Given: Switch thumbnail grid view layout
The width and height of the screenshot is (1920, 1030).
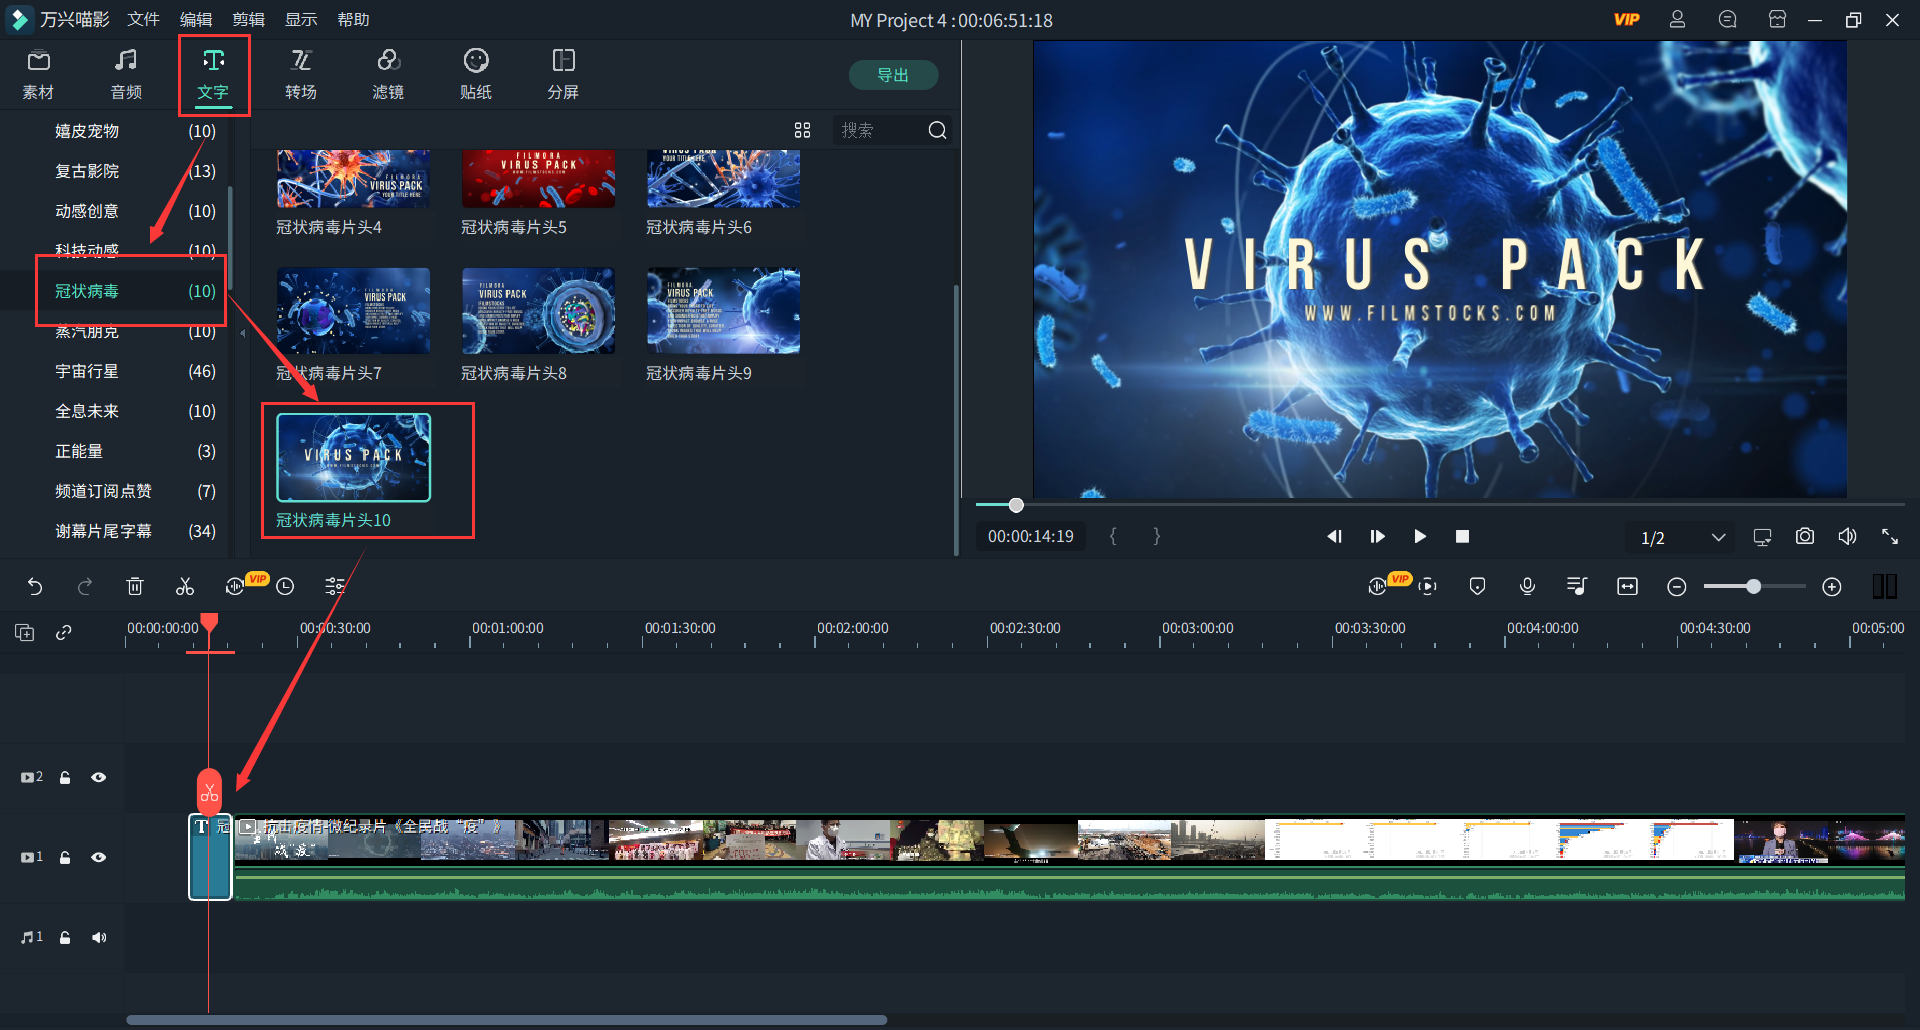Looking at the screenshot, I should click(x=802, y=130).
